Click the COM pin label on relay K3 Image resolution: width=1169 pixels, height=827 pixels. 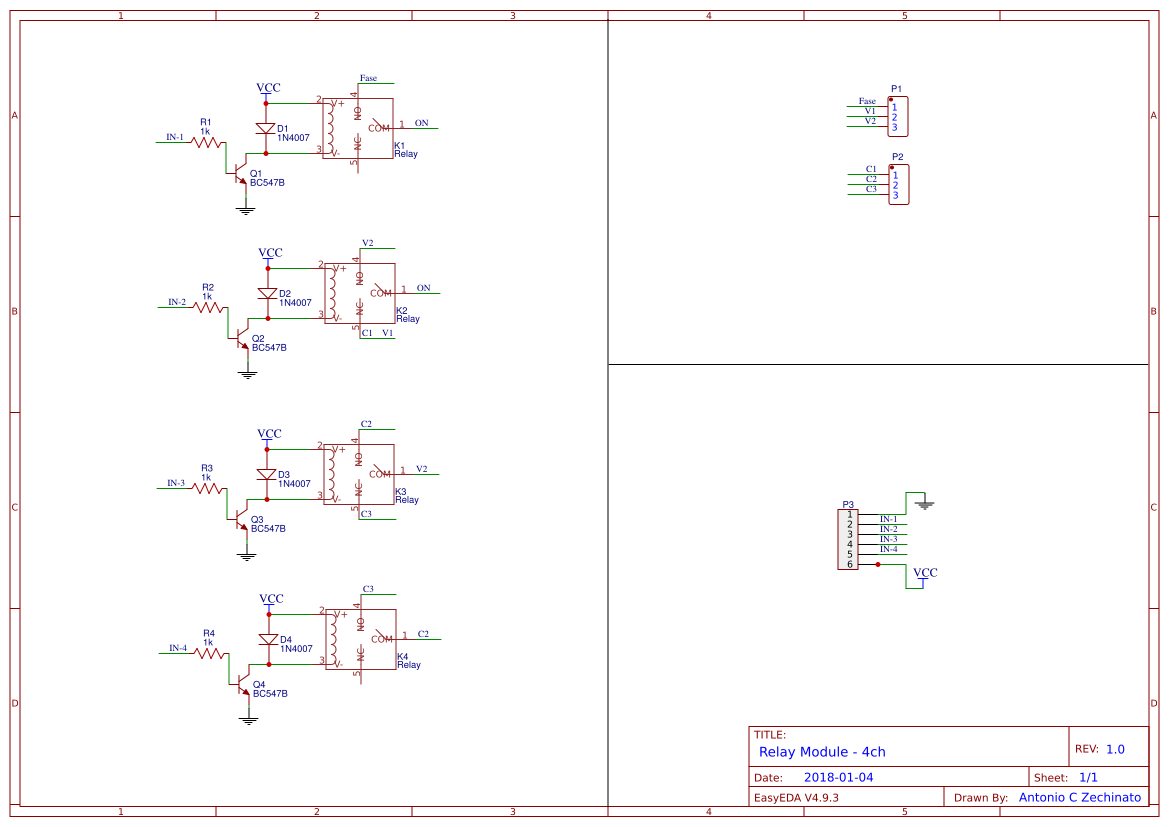[x=378, y=474]
